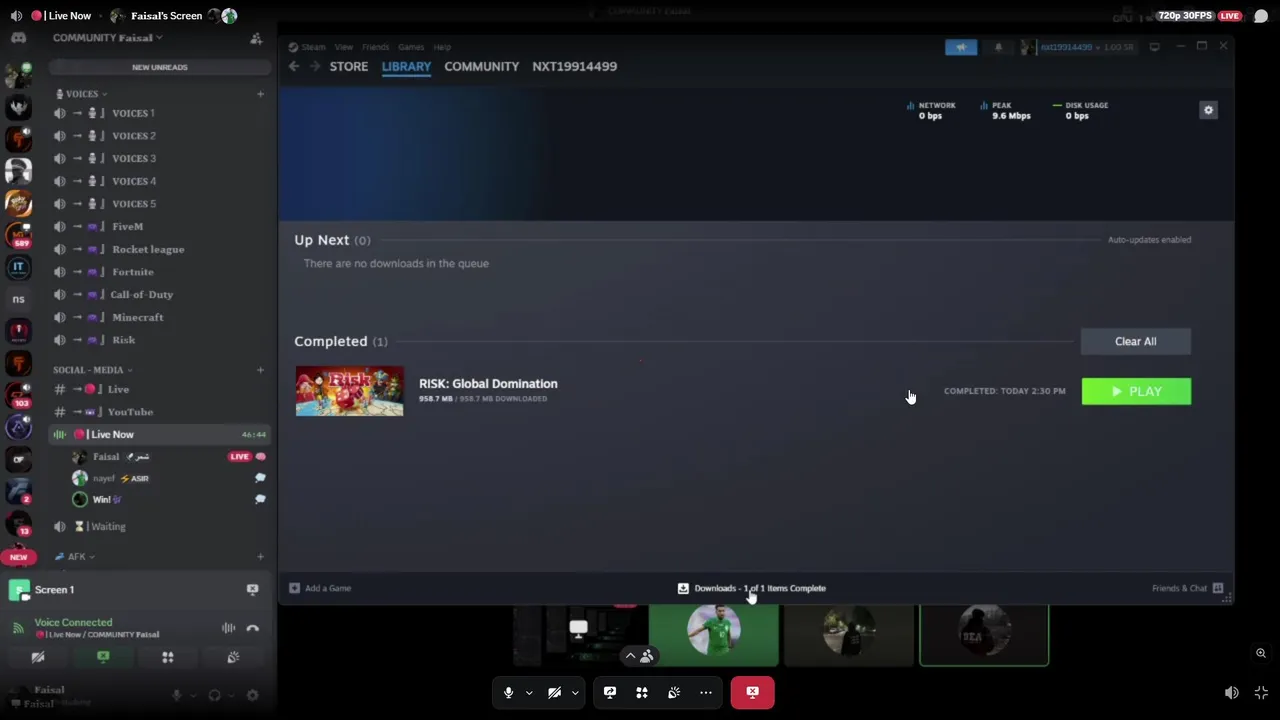Expand COMMUNITY Faisal server menu
This screenshot has height=720, width=1280.
108,38
